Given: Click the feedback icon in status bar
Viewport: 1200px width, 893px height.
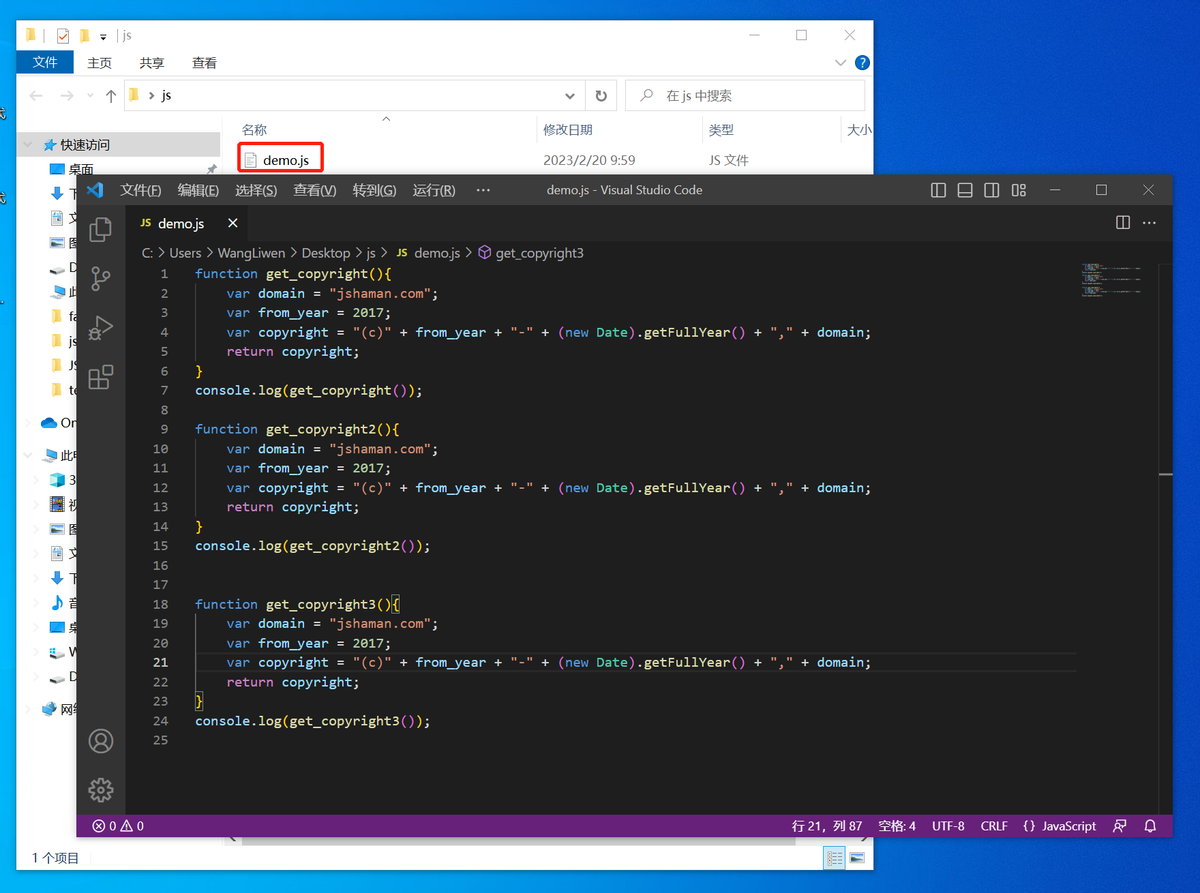Looking at the screenshot, I should coord(1120,826).
